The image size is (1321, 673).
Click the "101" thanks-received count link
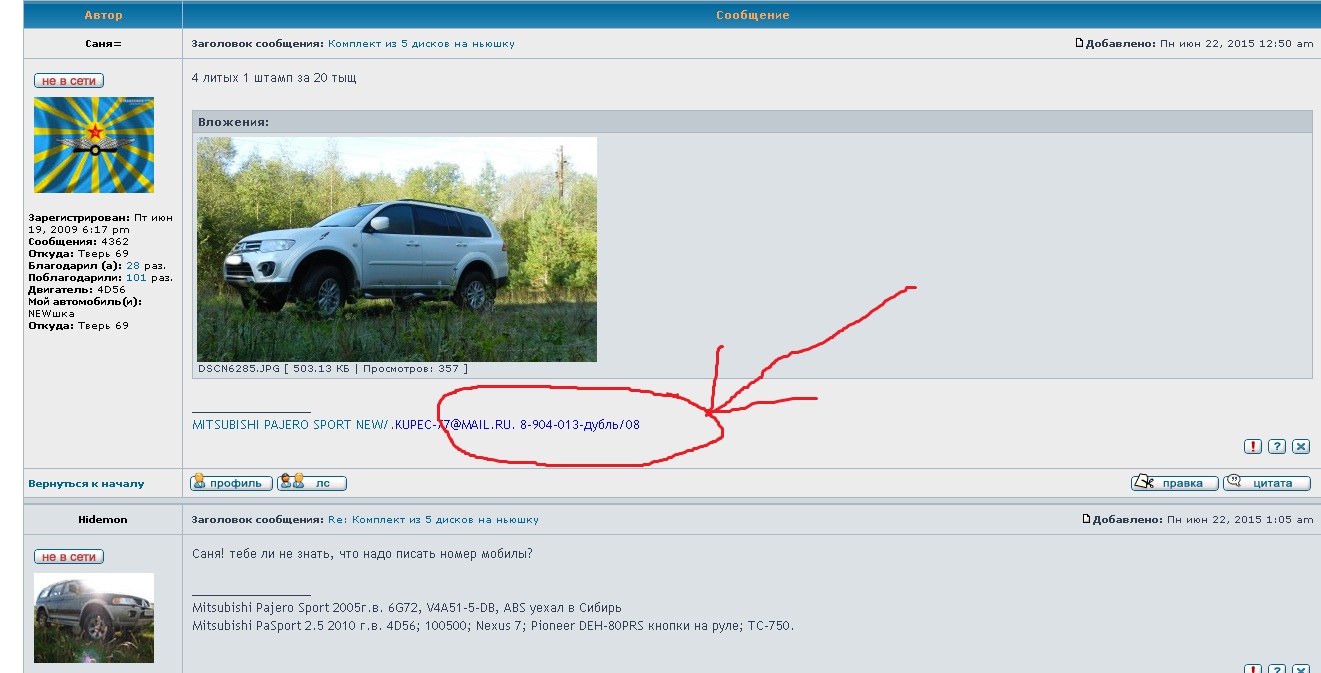pos(136,278)
